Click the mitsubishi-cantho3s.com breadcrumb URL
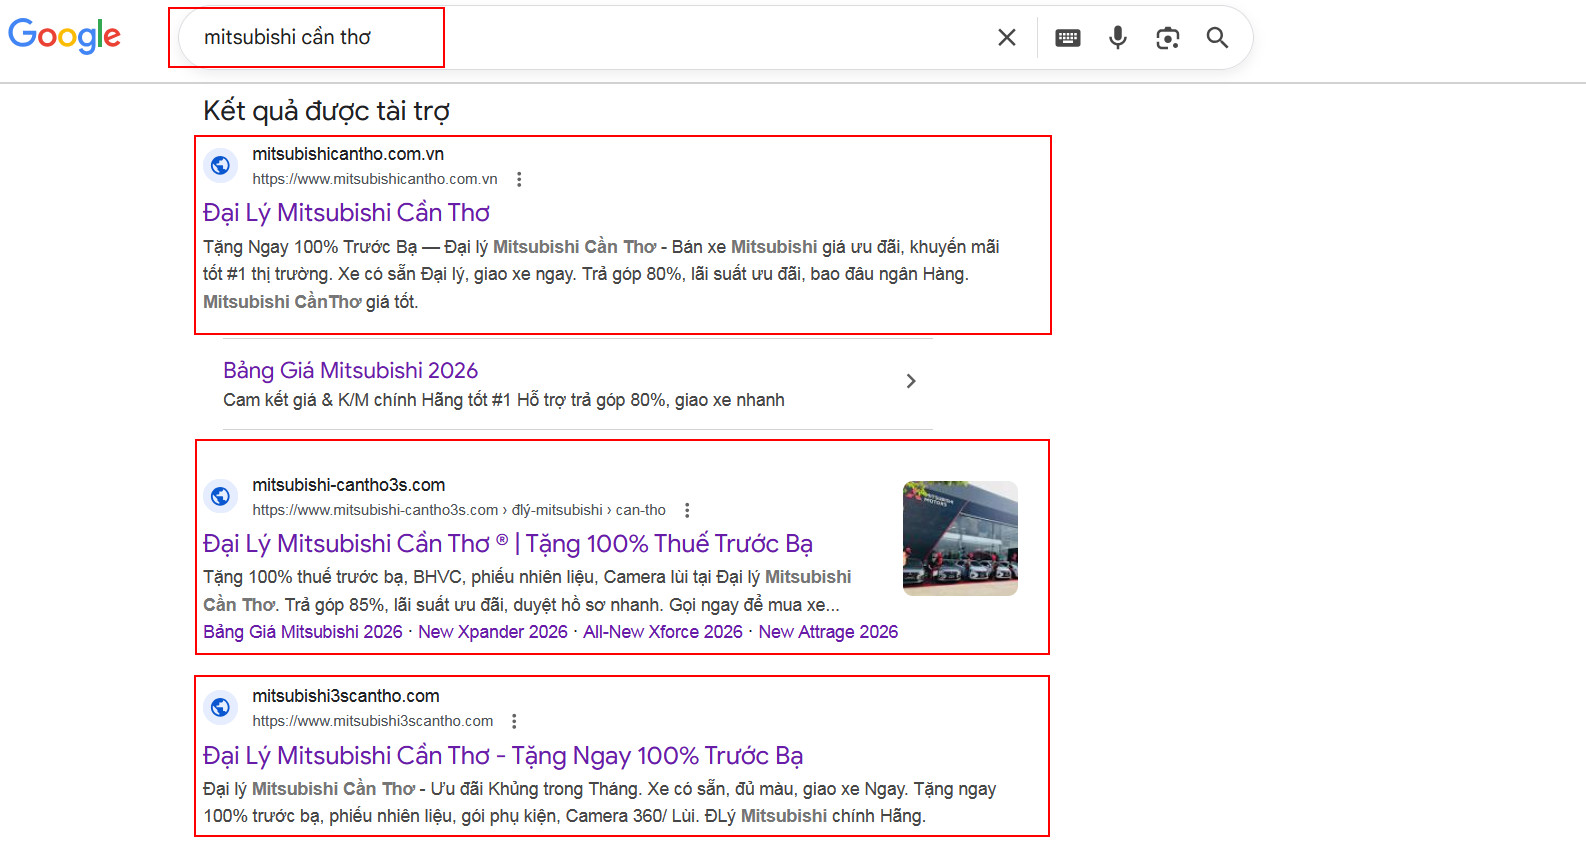Screen dimensions: 1586x844 pyautogui.click(x=459, y=510)
